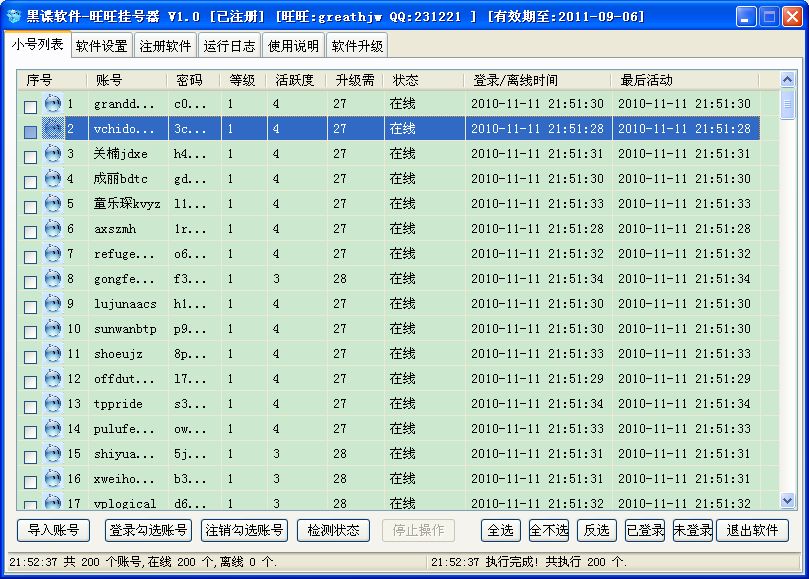
Task: Click the avatar icon for account grandd...
Action: (53, 104)
